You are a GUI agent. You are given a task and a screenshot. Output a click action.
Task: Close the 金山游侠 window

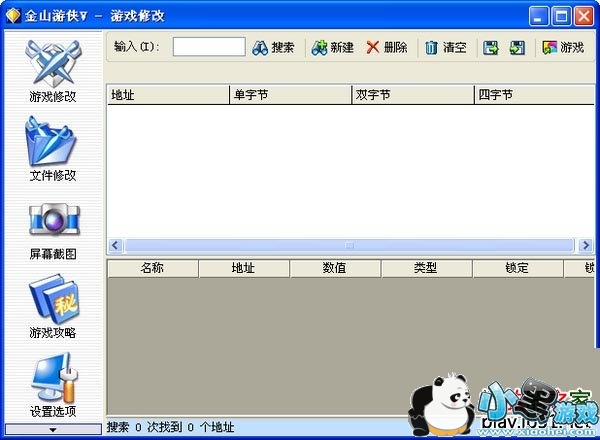pos(584,16)
